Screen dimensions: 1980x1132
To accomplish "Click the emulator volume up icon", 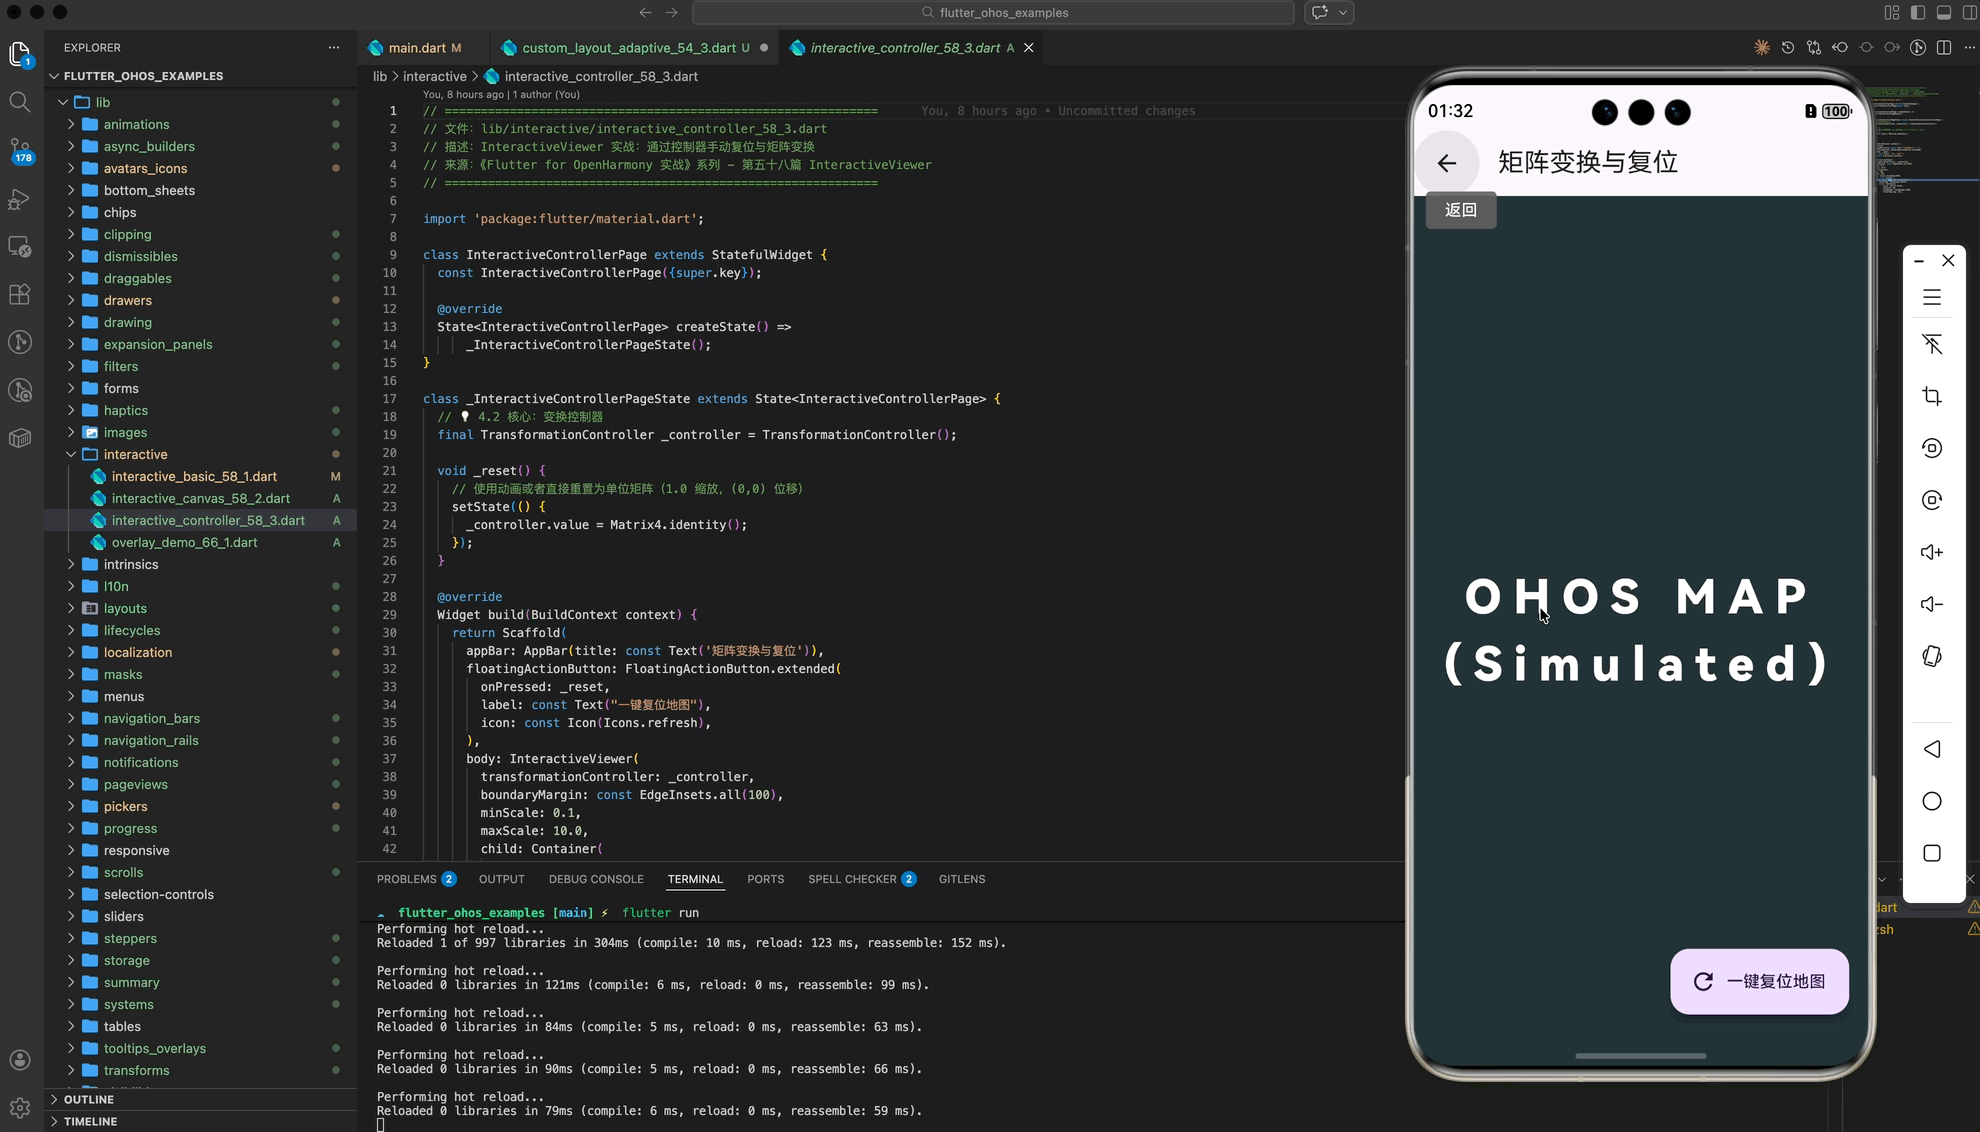I will [x=1931, y=552].
